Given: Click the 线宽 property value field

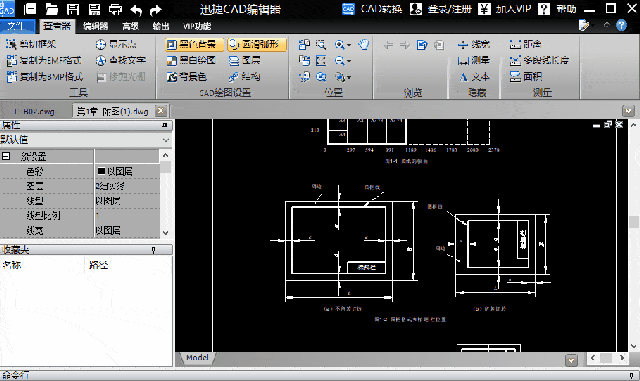Looking at the screenshot, I should 127,230.
